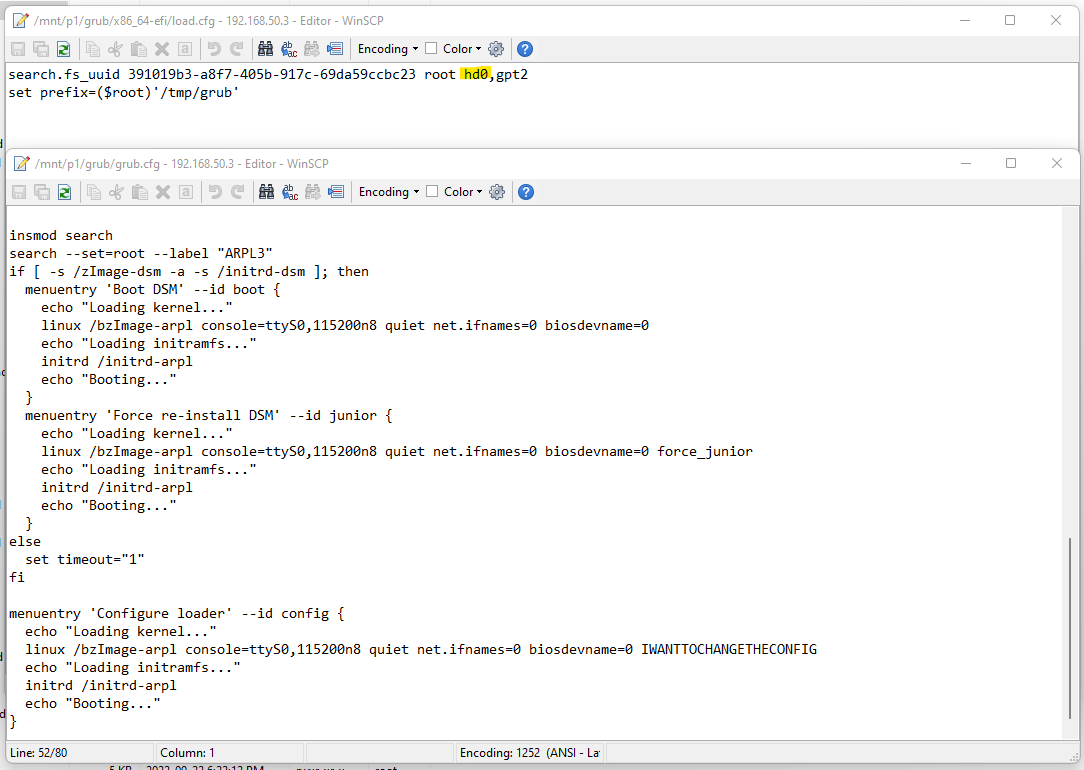Click the Select All icon in the grub.cfg toolbar
This screenshot has height=770, width=1084.
[x=187, y=191]
